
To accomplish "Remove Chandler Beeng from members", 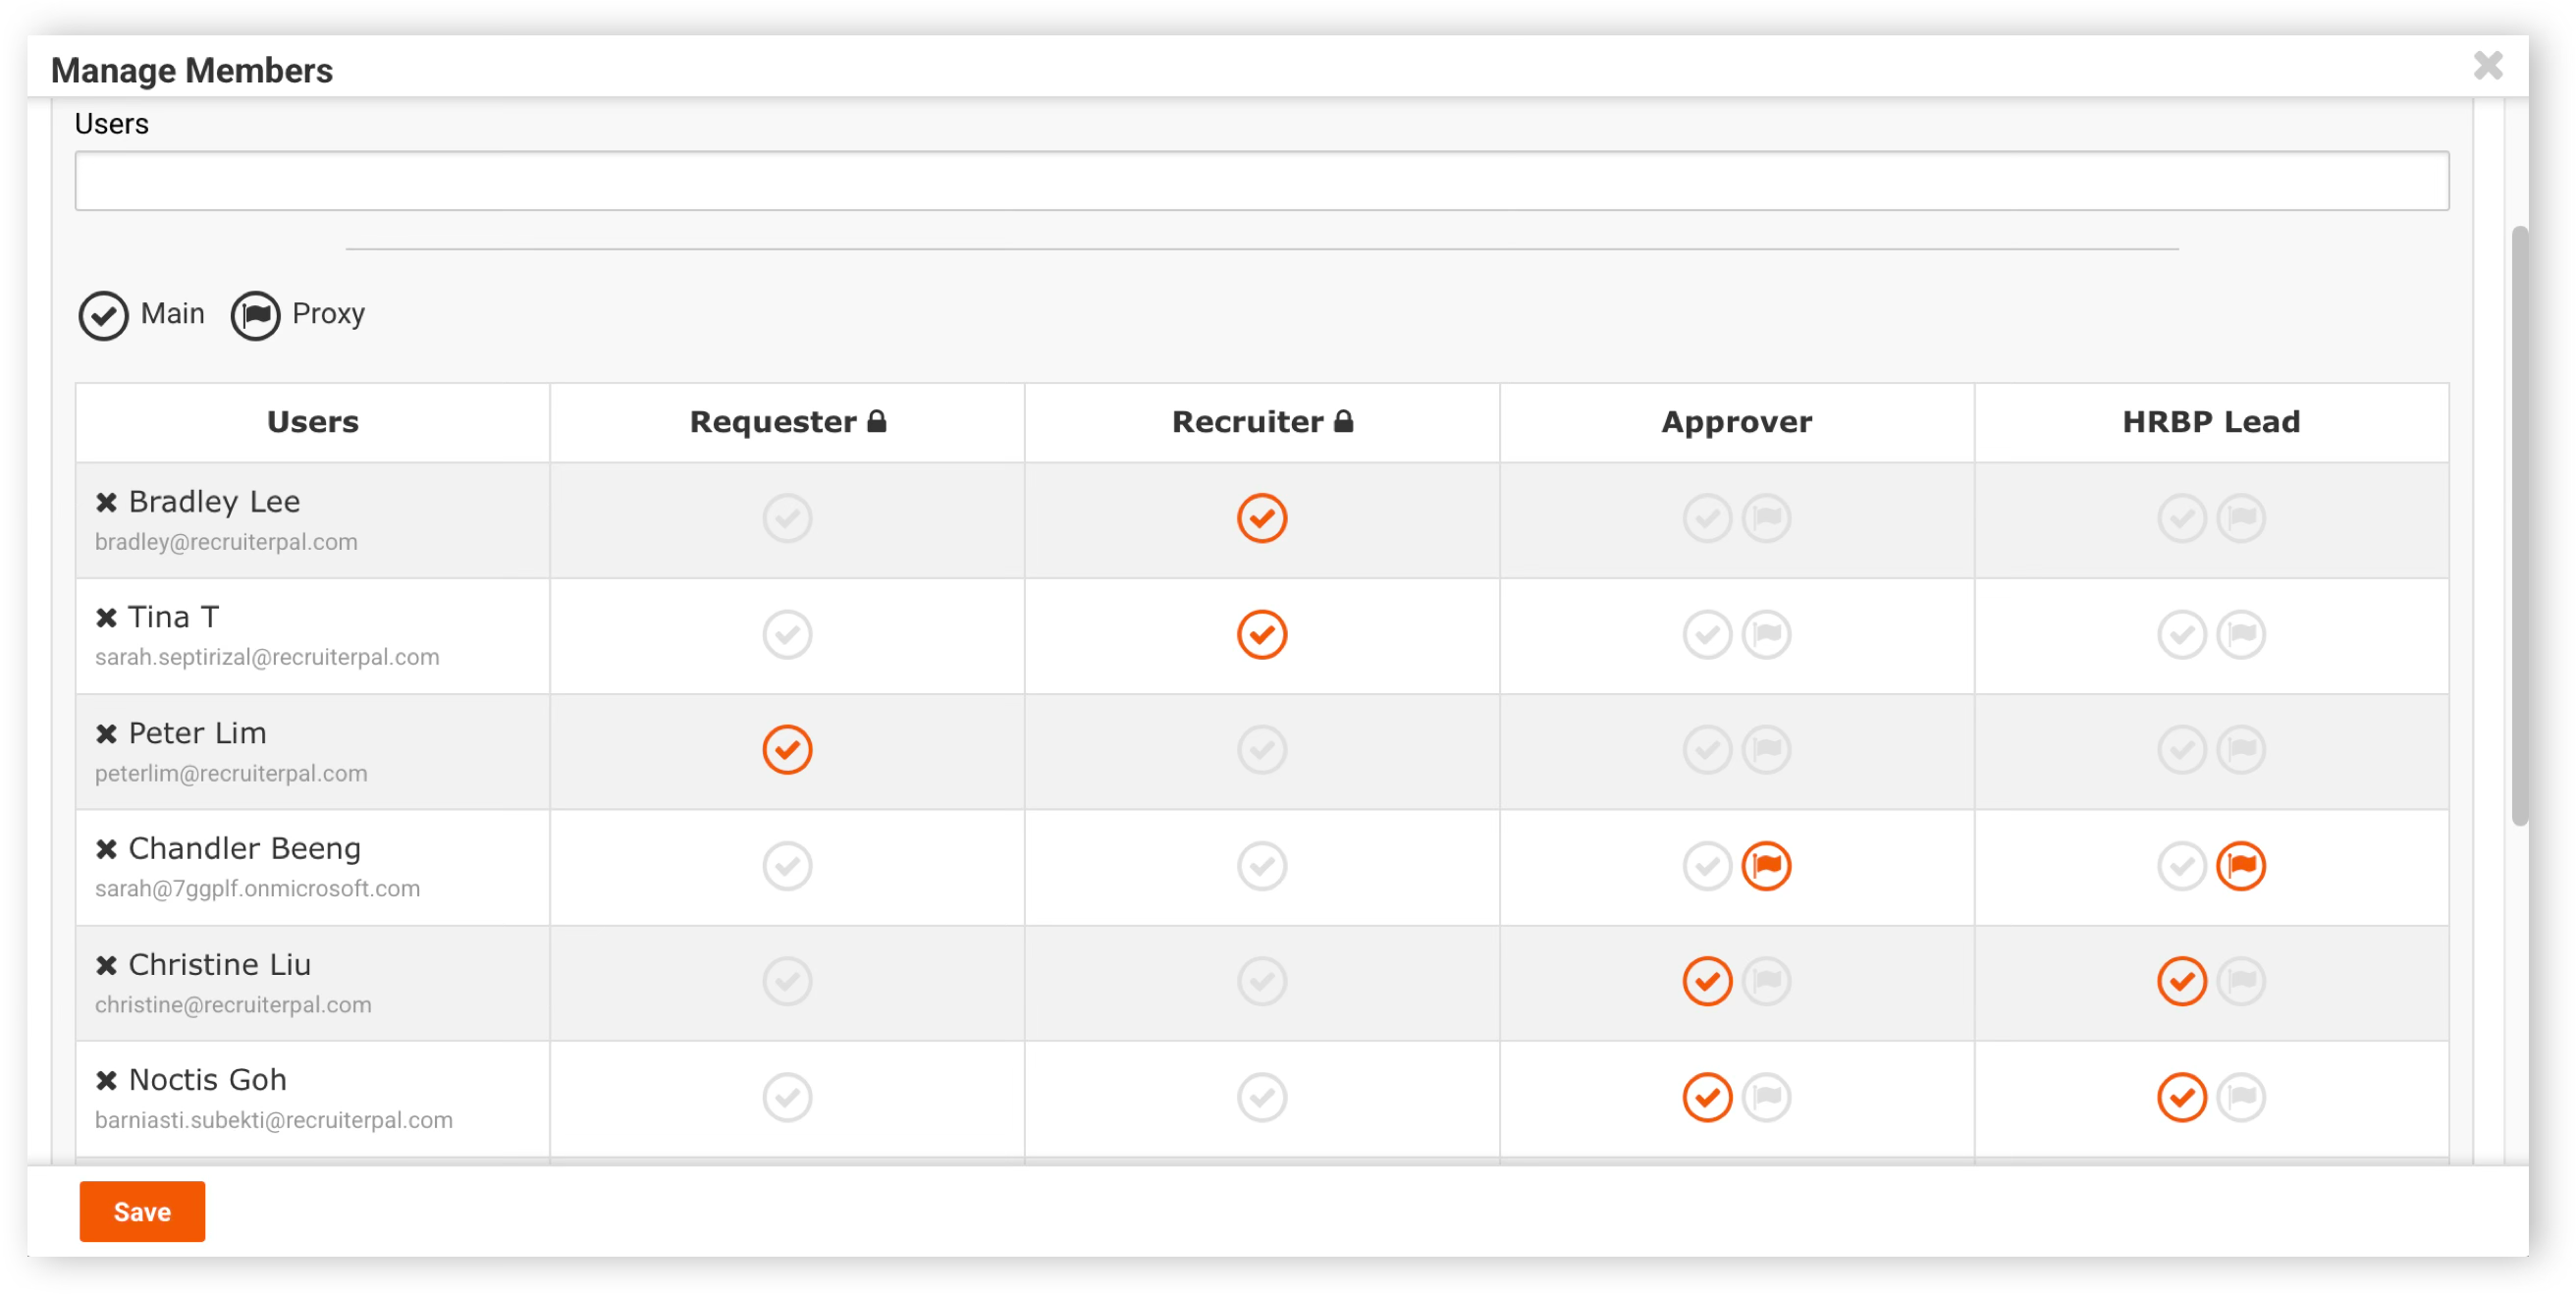I will tap(106, 849).
